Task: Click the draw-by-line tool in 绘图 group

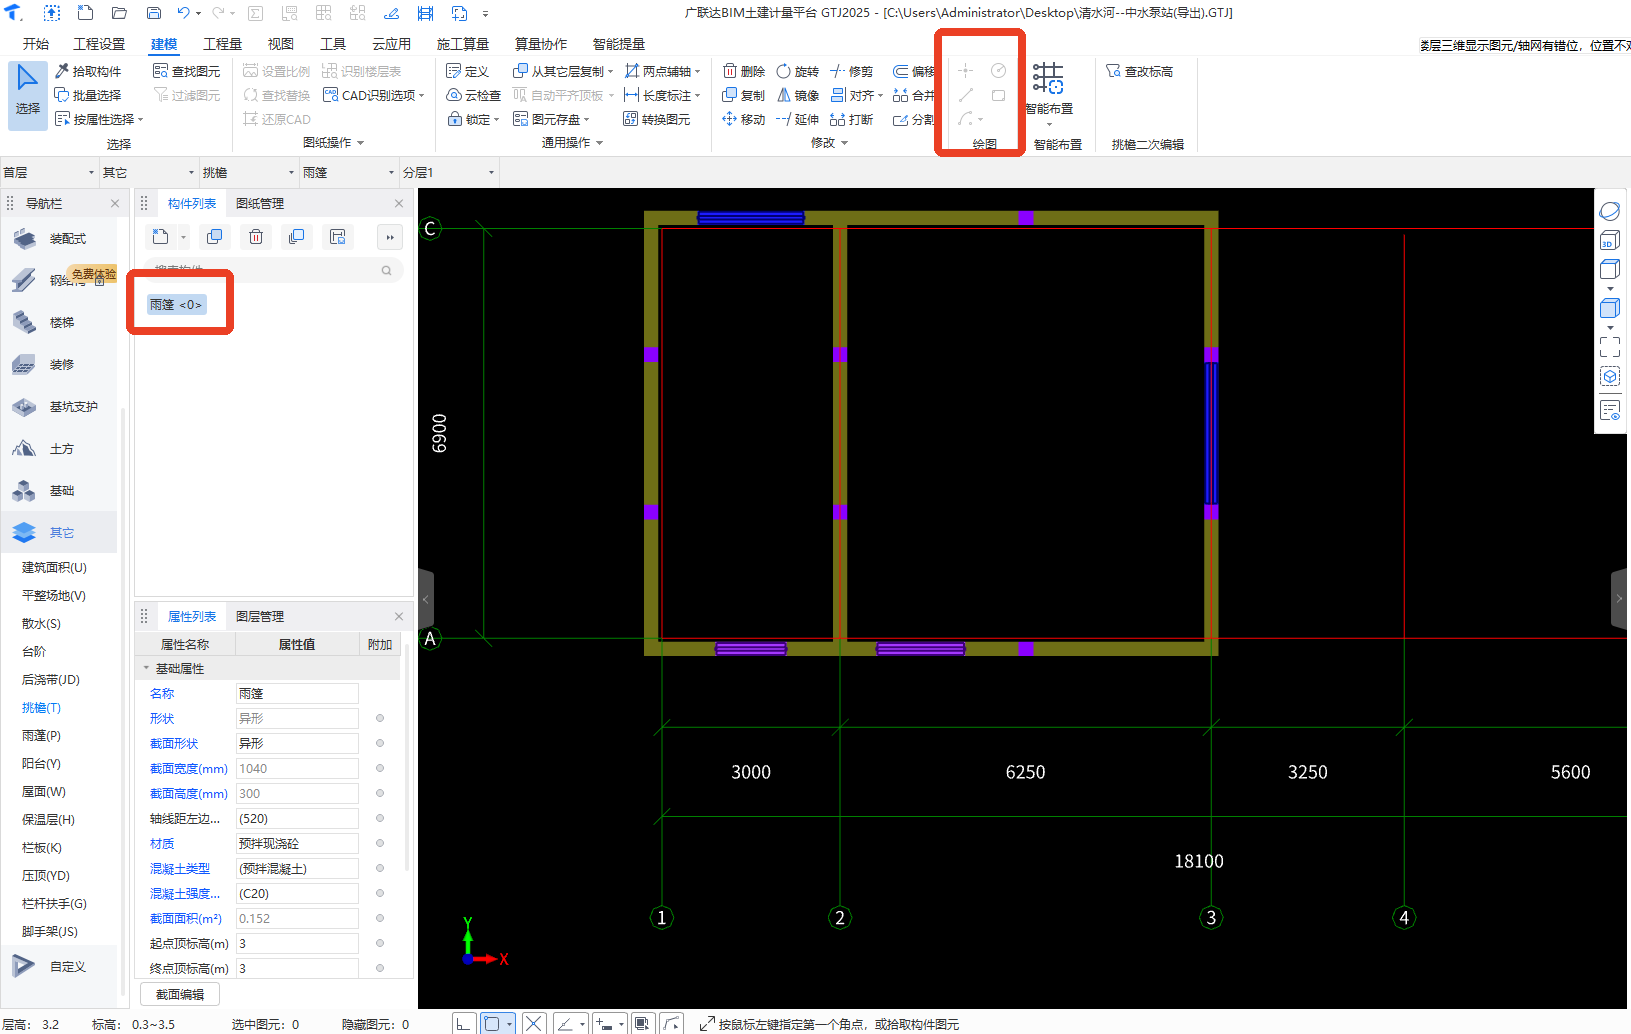Action: pyautogui.click(x=966, y=95)
